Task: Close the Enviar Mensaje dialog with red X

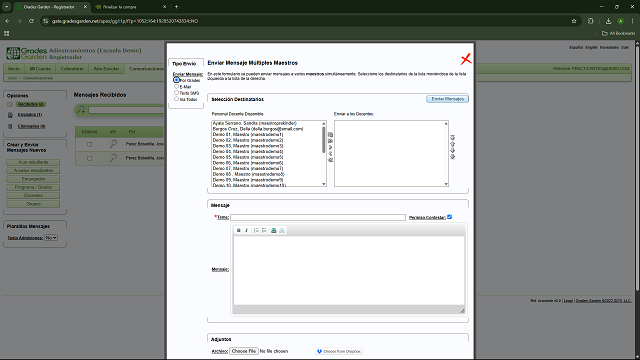Action: [466, 59]
